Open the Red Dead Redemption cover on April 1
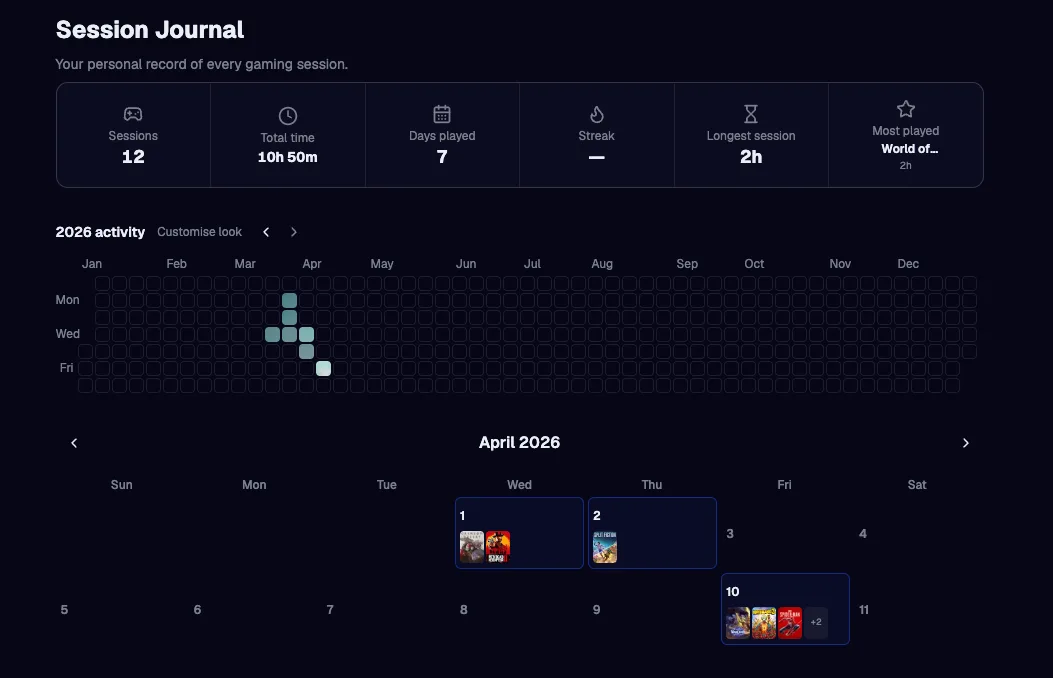 pos(498,547)
